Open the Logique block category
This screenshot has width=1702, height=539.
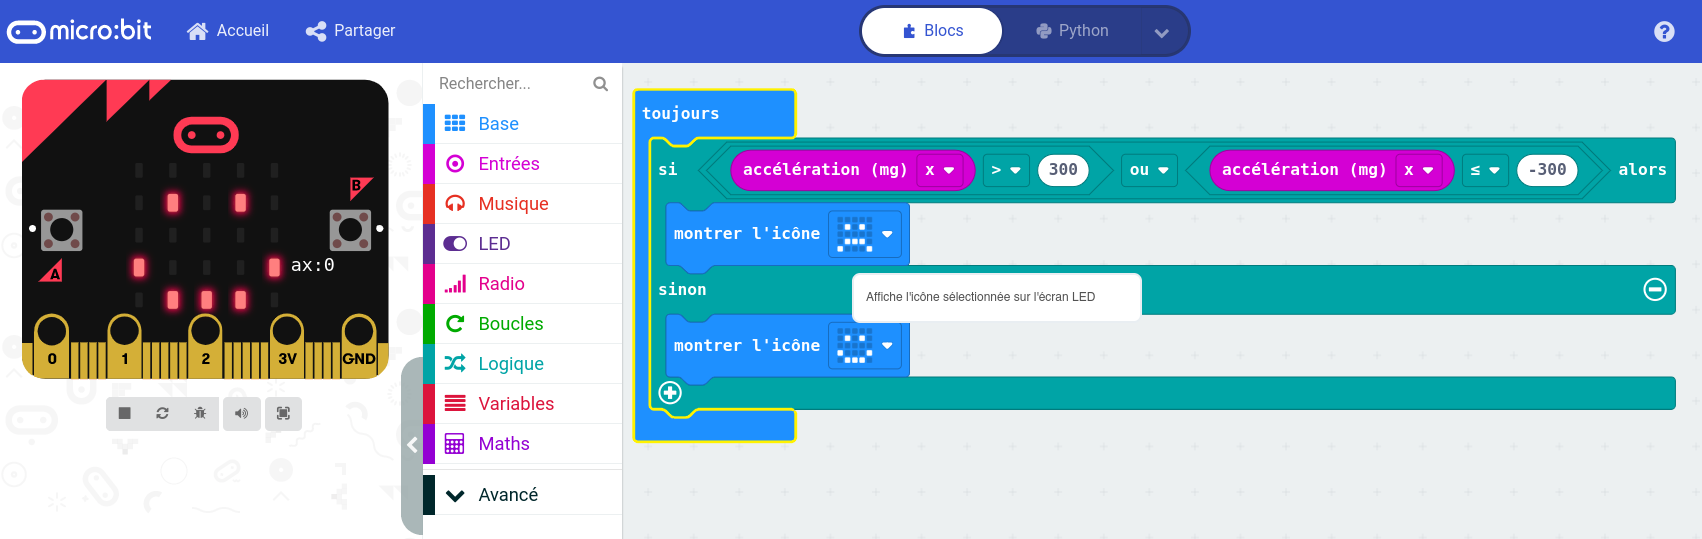(x=522, y=364)
